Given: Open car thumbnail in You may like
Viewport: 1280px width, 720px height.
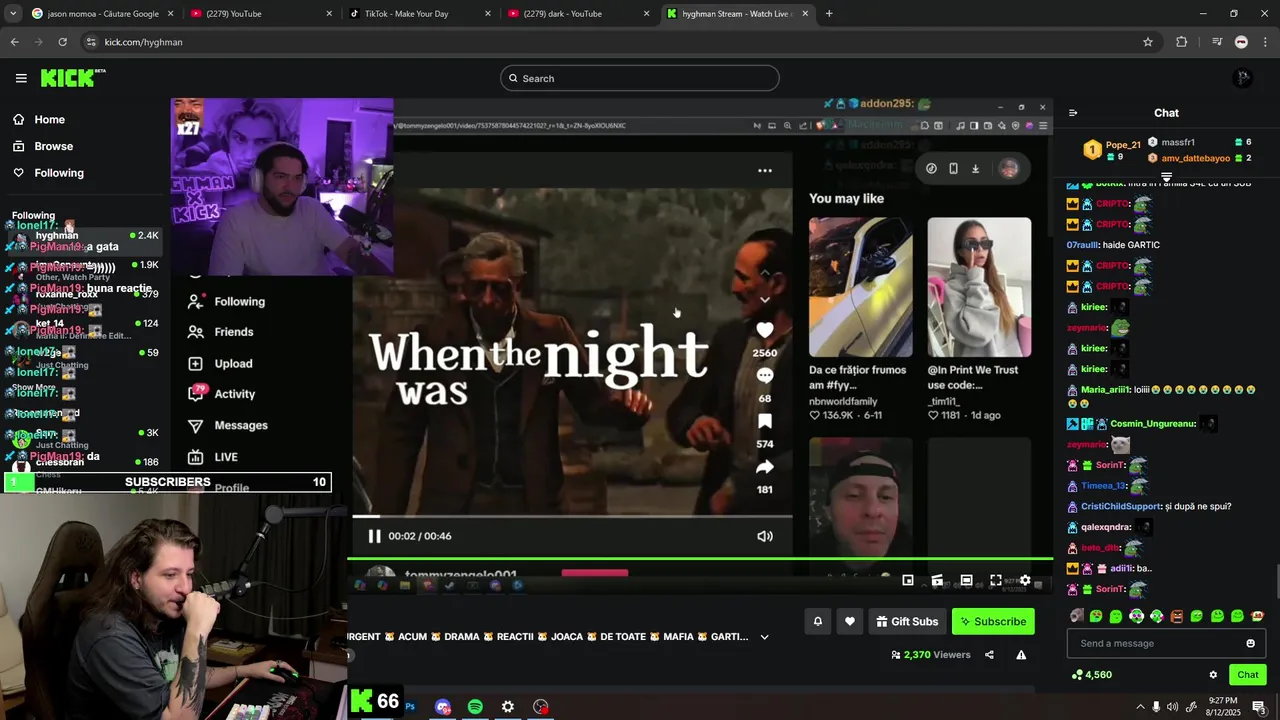Looking at the screenshot, I should (x=860, y=287).
